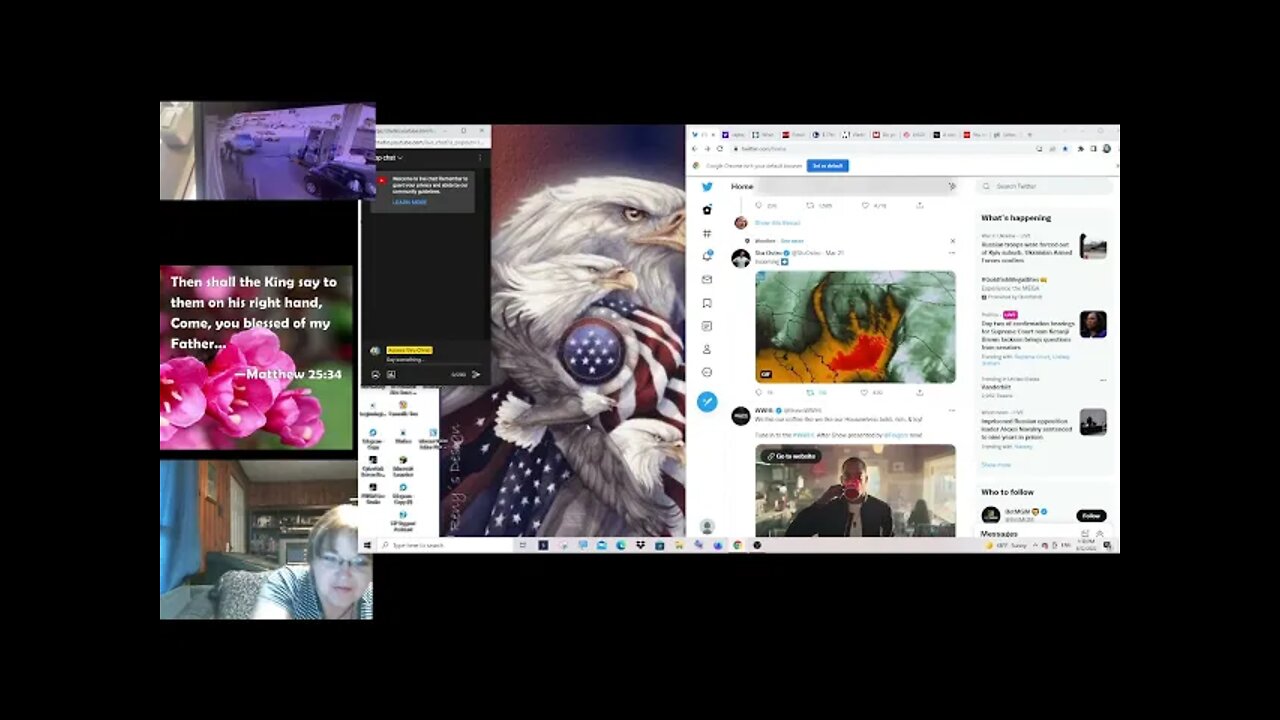This screenshot has height=720, width=1280.
Task: Open the Lists icon in Twitter sidebar
Action: [707, 326]
